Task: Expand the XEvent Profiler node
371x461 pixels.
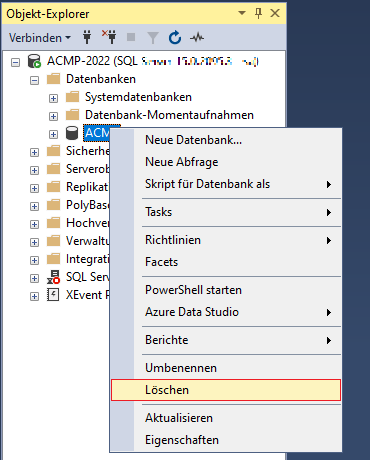Action: pyautogui.click(x=34, y=296)
